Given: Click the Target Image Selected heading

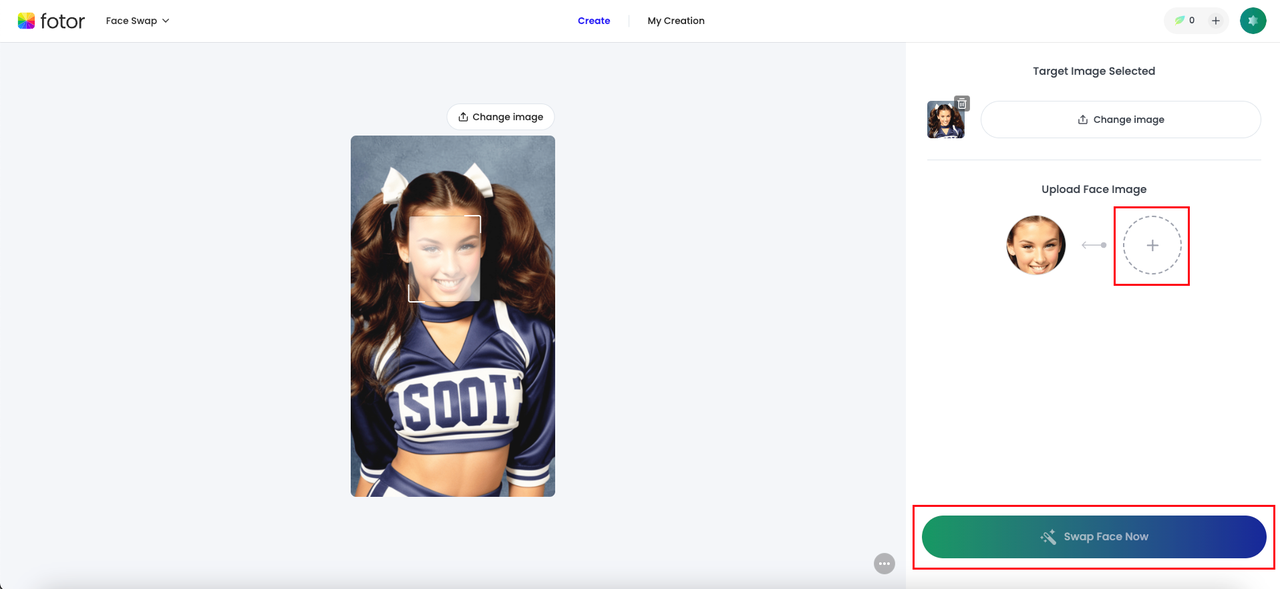Looking at the screenshot, I should 1094,71.
